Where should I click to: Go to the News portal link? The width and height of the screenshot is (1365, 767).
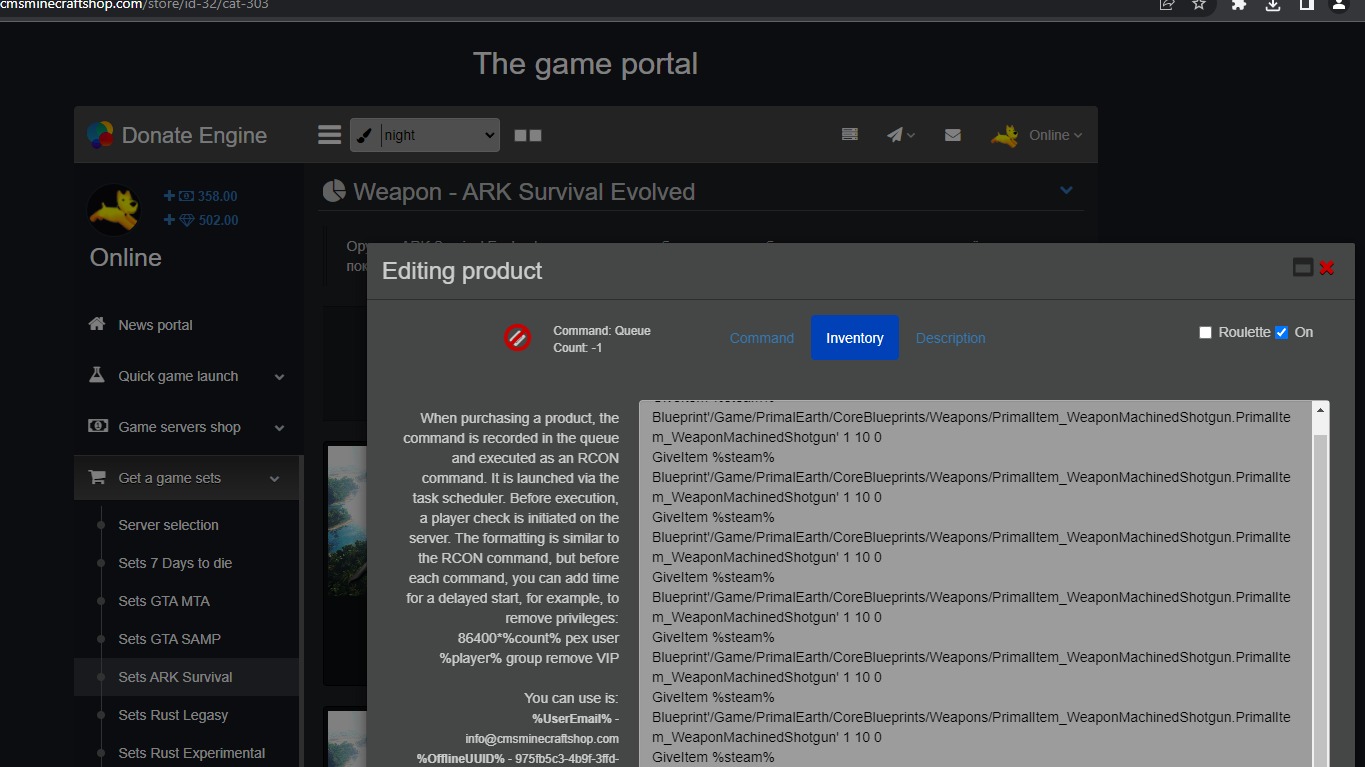(155, 325)
